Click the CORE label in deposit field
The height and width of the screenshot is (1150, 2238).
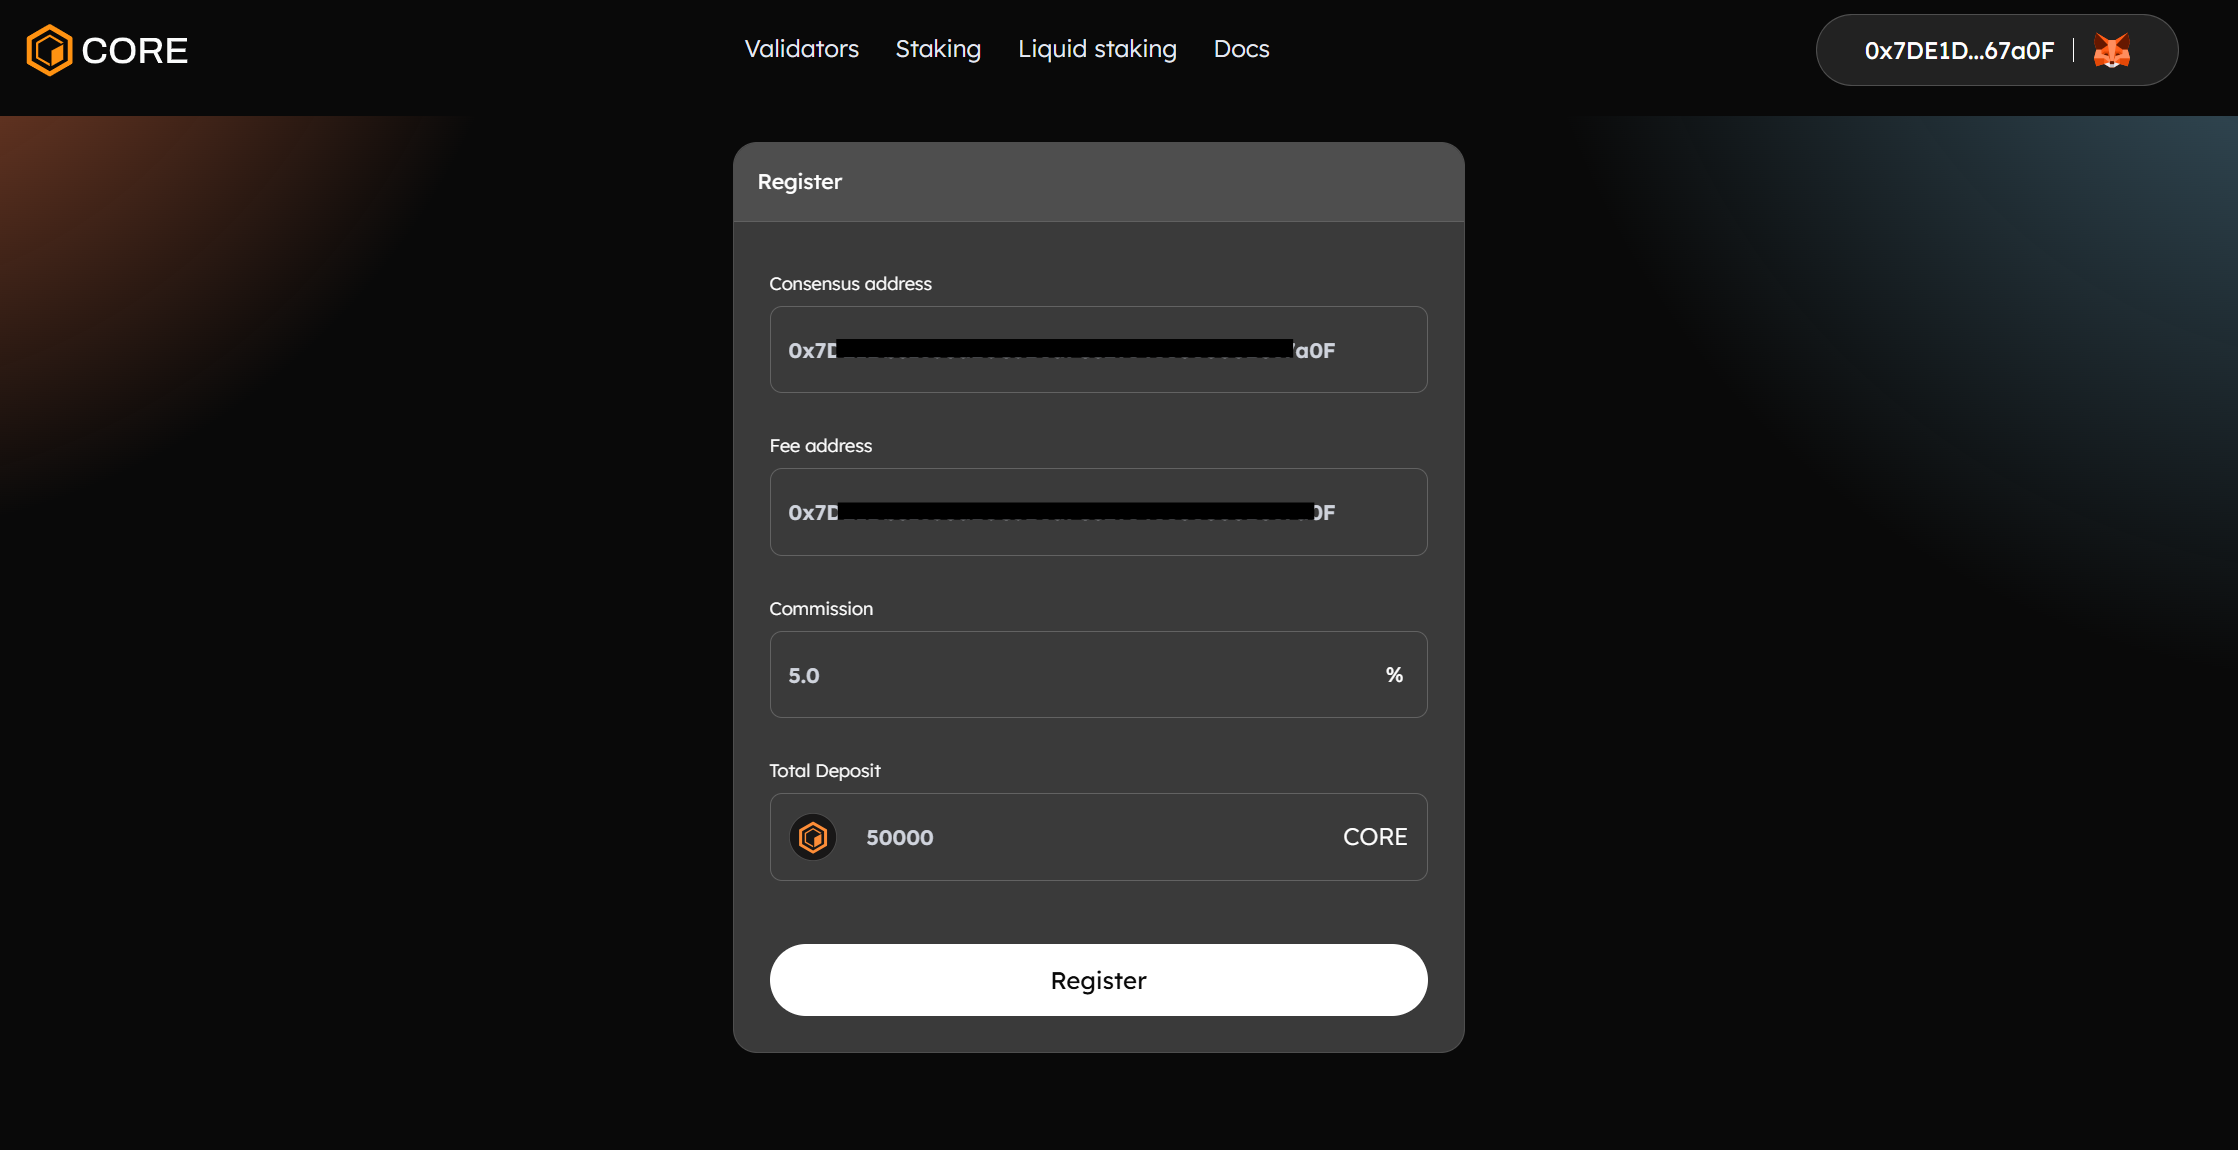pyautogui.click(x=1375, y=837)
